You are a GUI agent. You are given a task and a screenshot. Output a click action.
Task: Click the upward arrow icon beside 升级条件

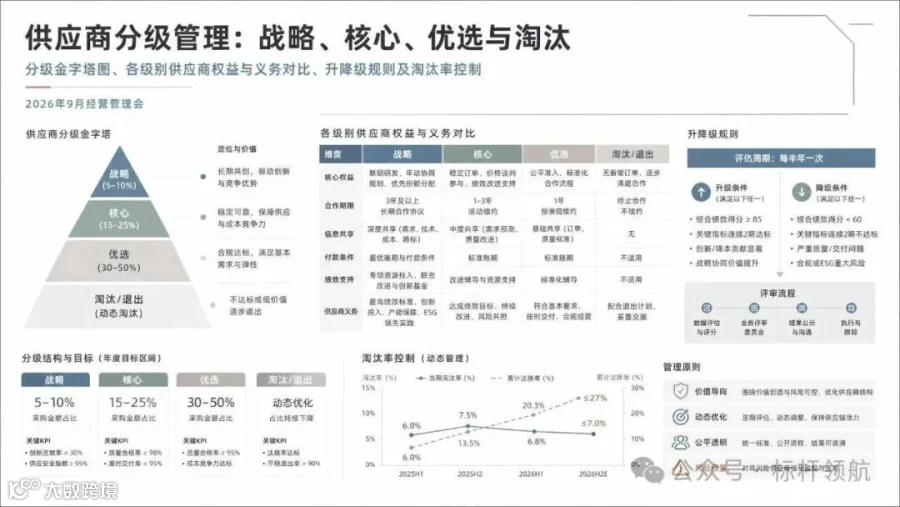pos(701,192)
